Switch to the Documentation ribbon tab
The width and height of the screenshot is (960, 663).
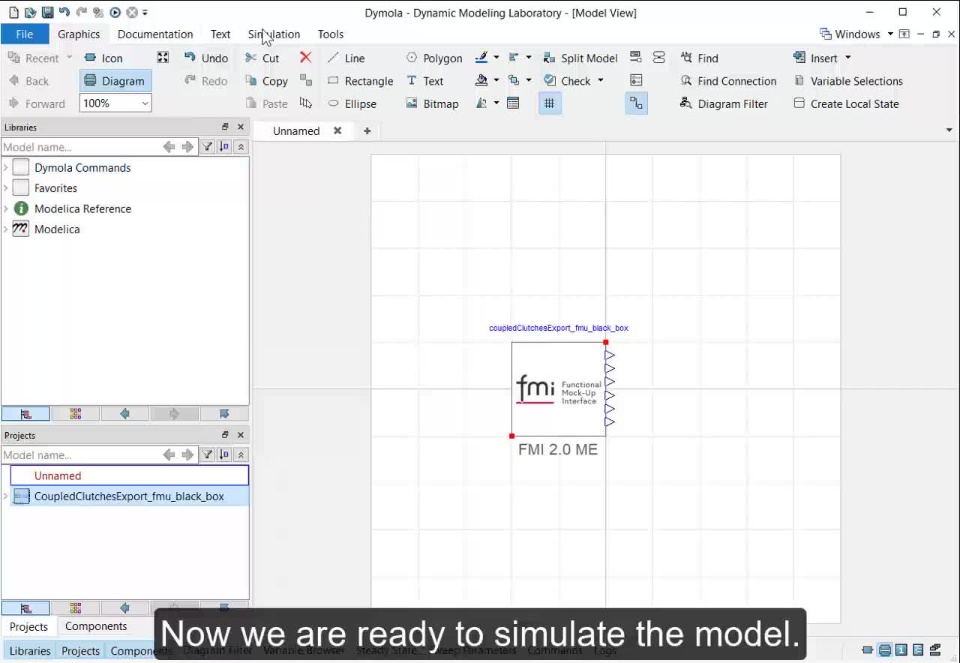tap(155, 34)
